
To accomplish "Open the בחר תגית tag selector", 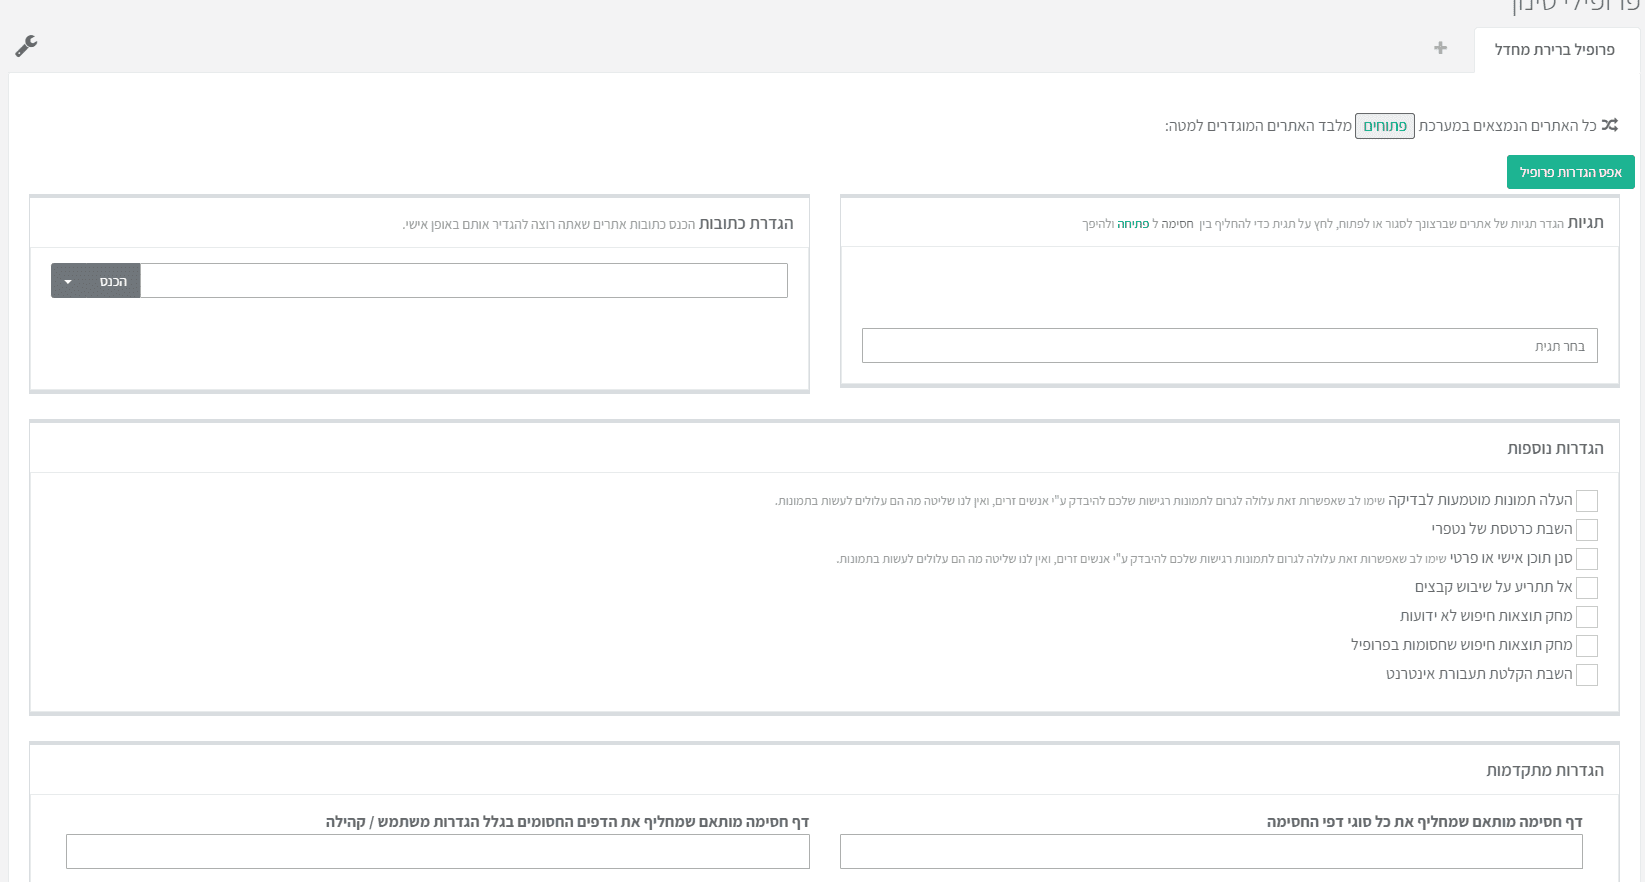I will coord(1230,346).
